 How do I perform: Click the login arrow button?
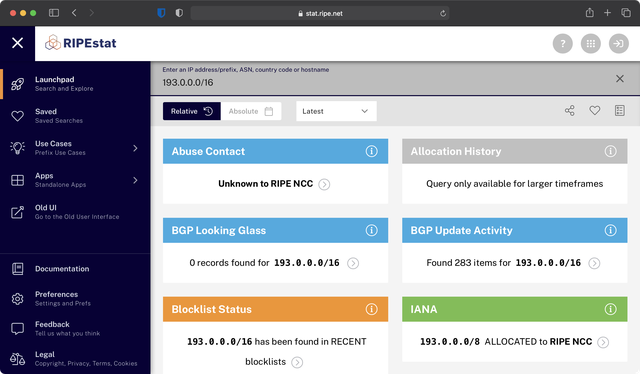(x=619, y=43)
